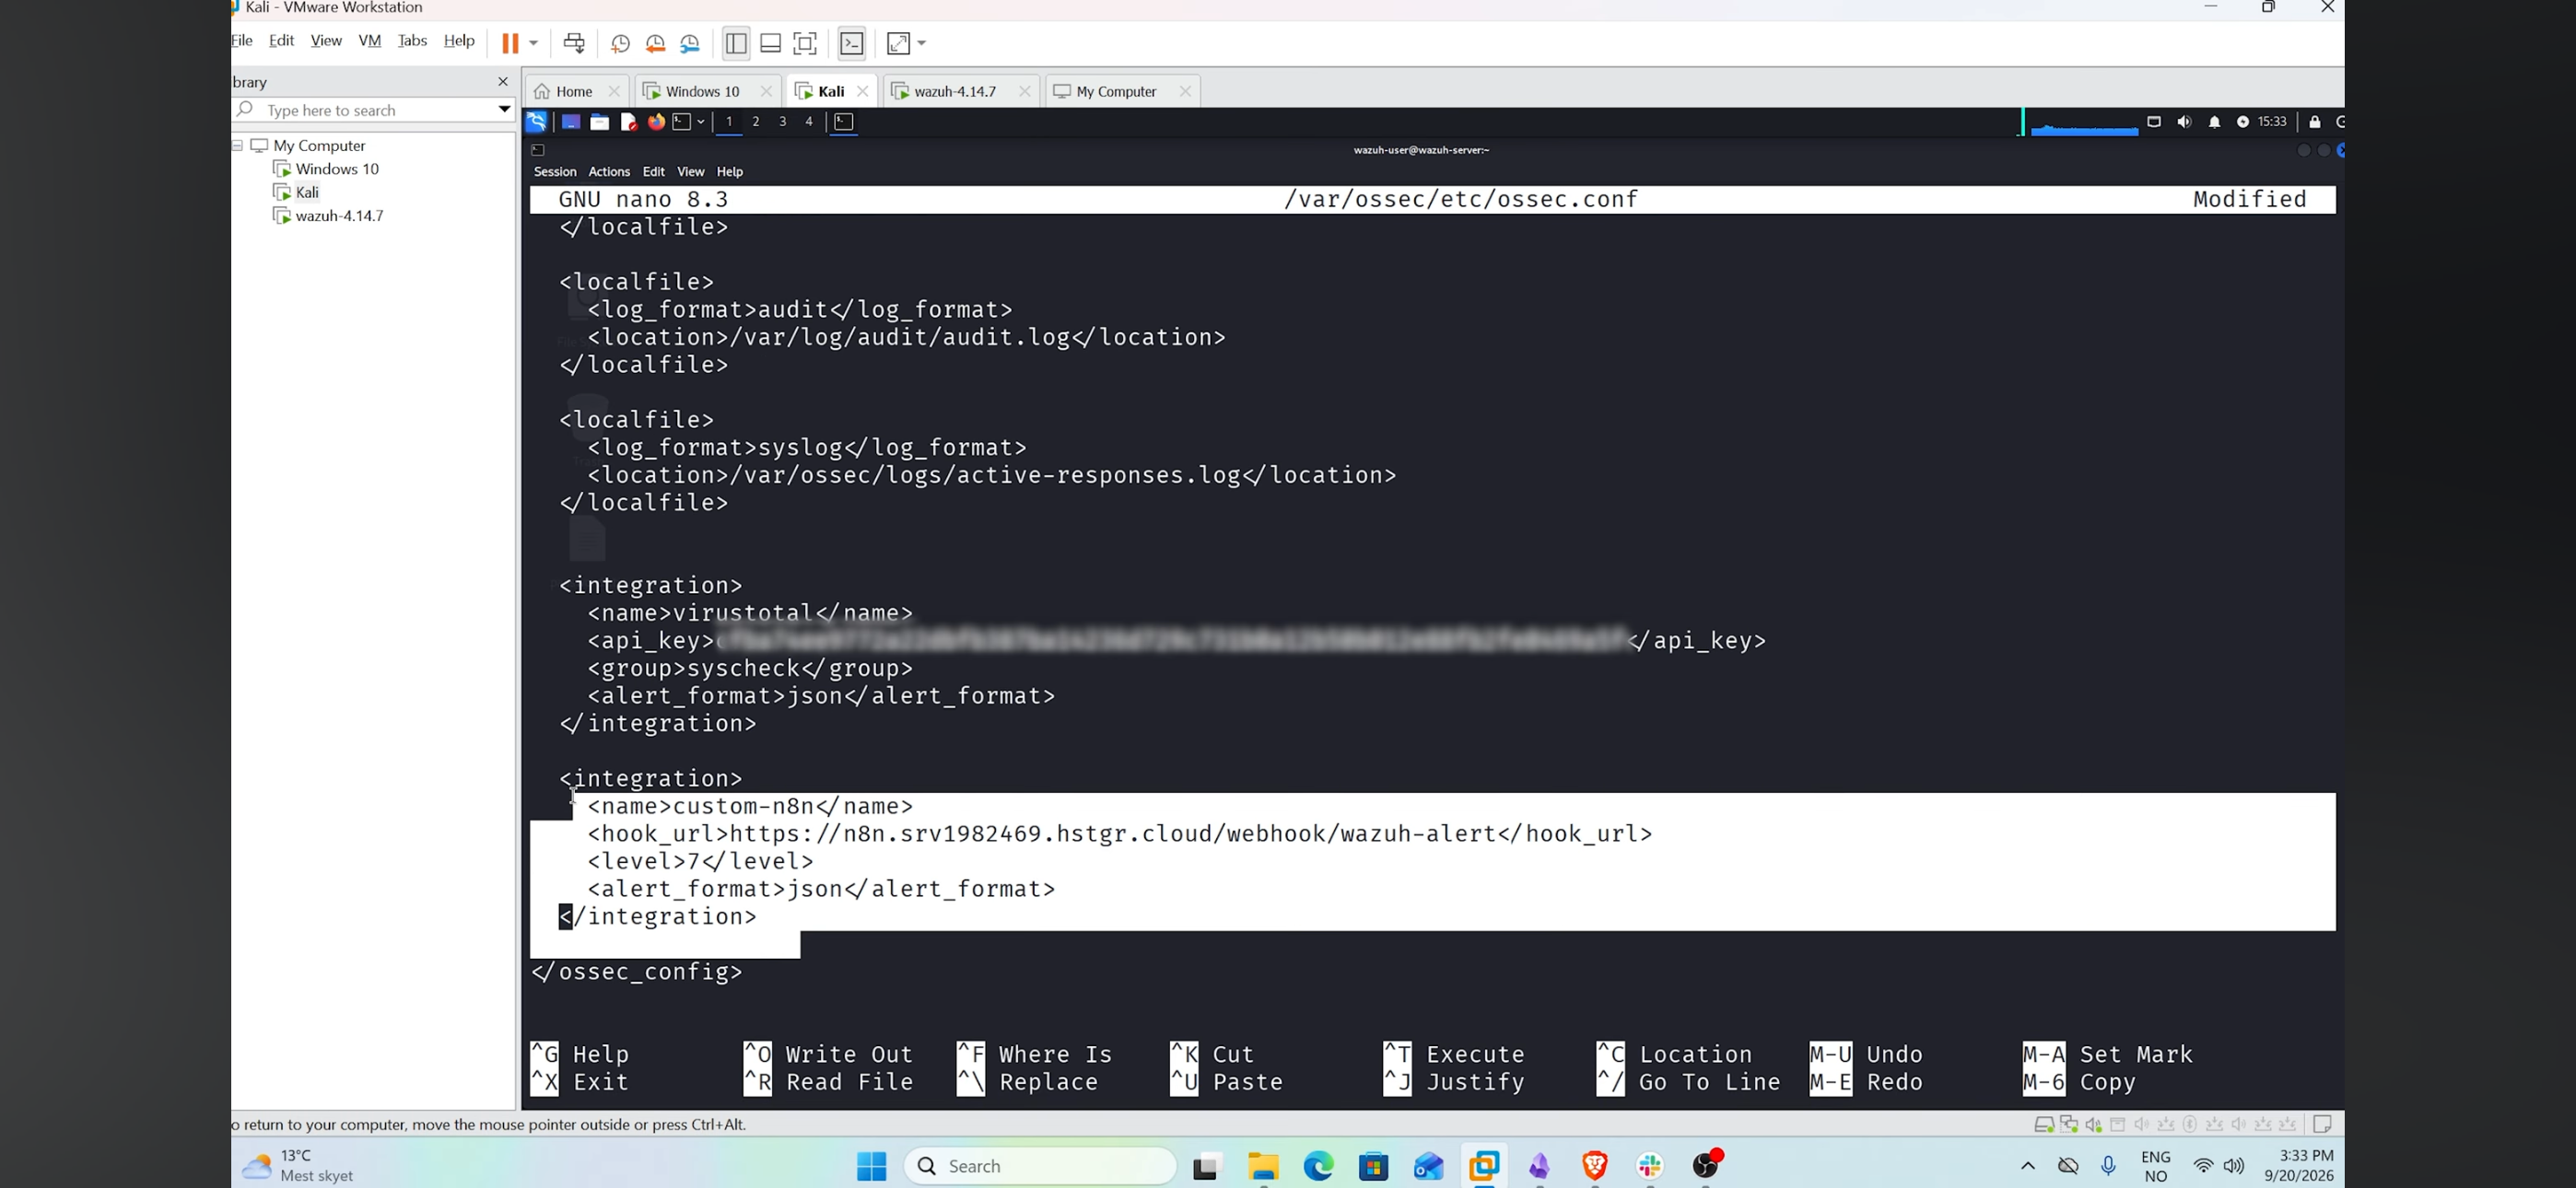Viewport: 2576px width, 1188px height.
Task: Take a snapshot of this virtual machine
Action: 620,43
